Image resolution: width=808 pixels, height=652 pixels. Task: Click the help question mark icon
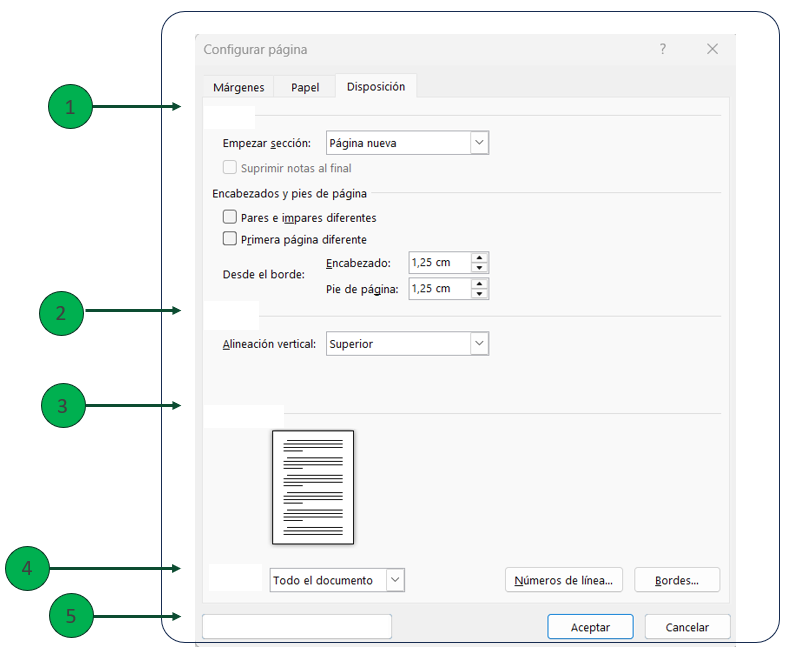(x=662, y=49)
